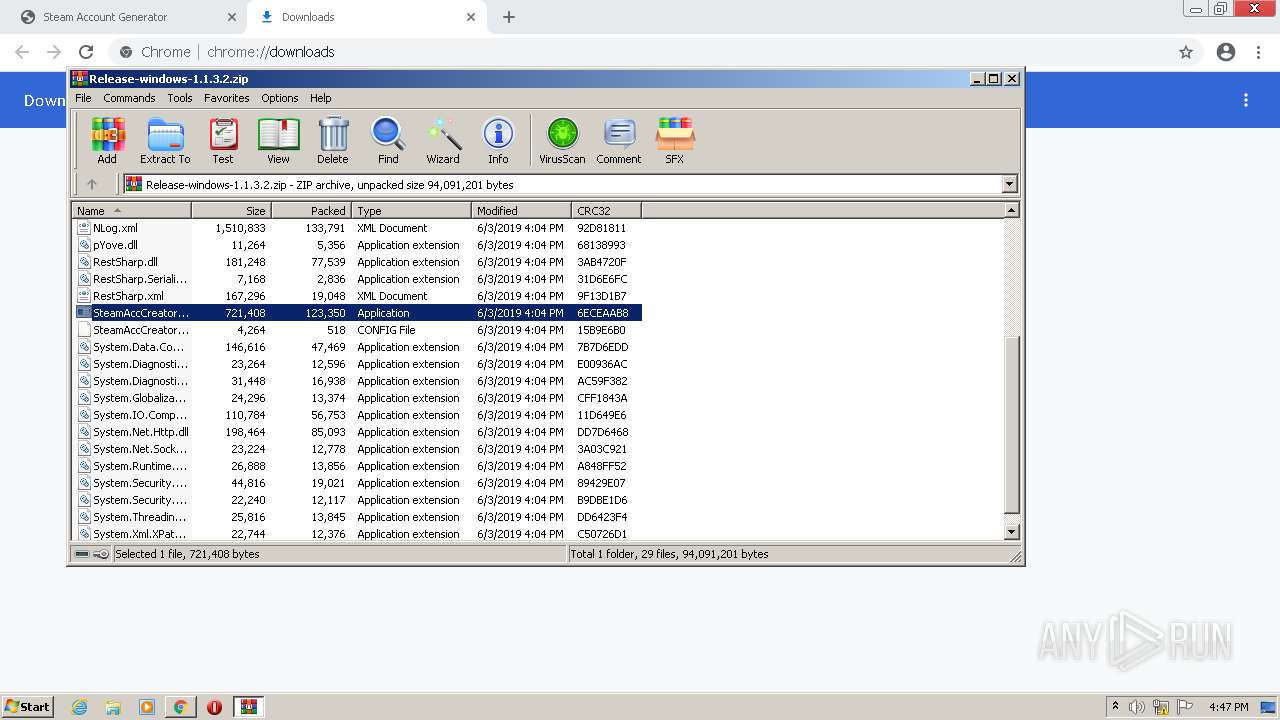Select the RestSharp.xml file

[358, 296]
